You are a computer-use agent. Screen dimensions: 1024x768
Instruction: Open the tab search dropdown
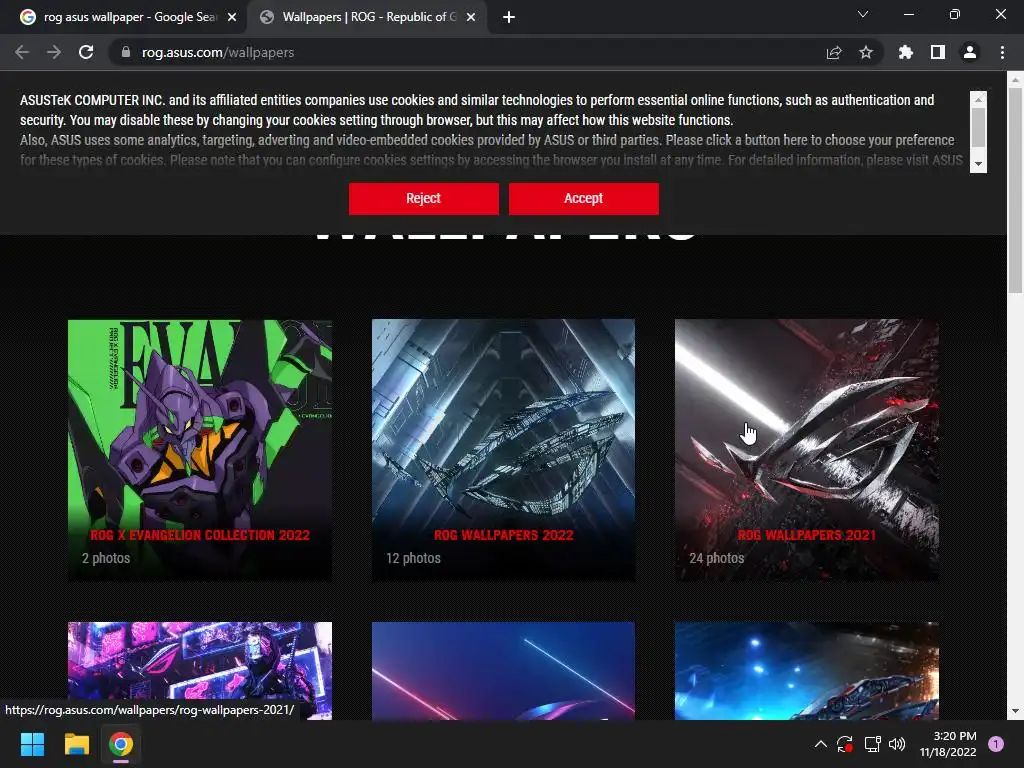863,14
